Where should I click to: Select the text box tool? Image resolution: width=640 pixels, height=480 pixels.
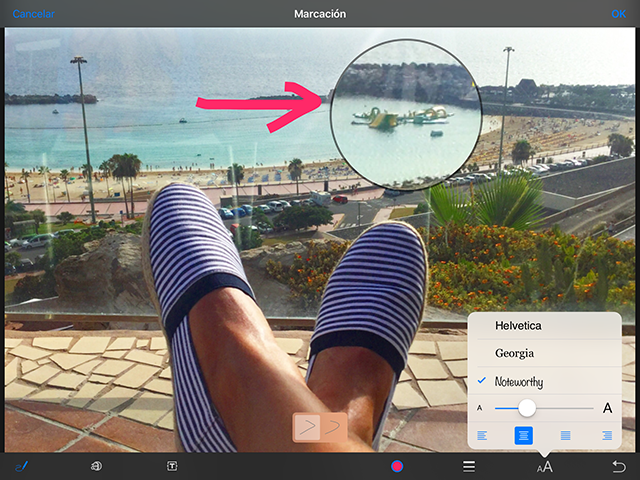(x=172, y=466)
